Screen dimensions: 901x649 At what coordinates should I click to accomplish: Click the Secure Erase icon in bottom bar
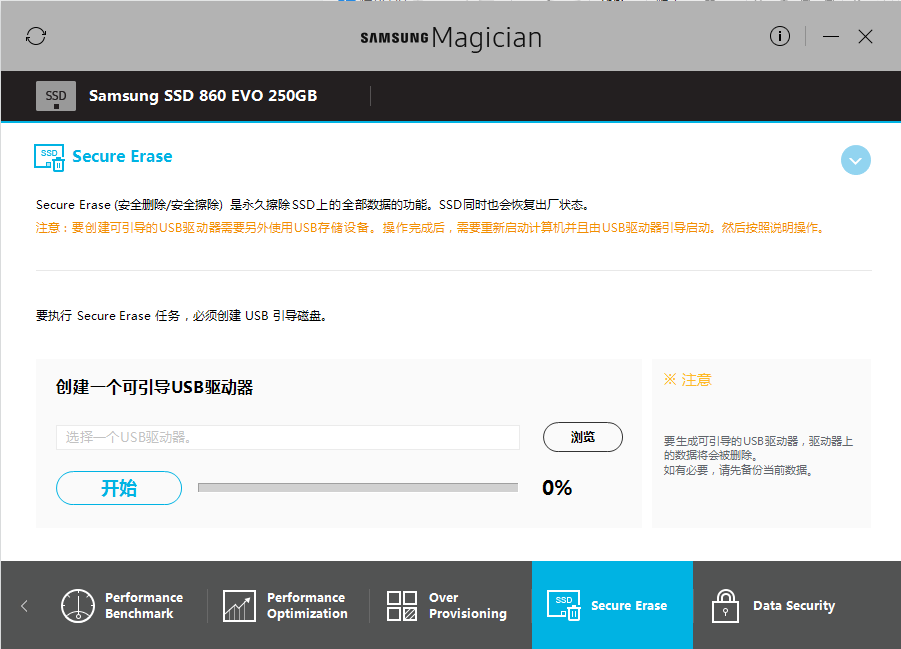point(563,606)
